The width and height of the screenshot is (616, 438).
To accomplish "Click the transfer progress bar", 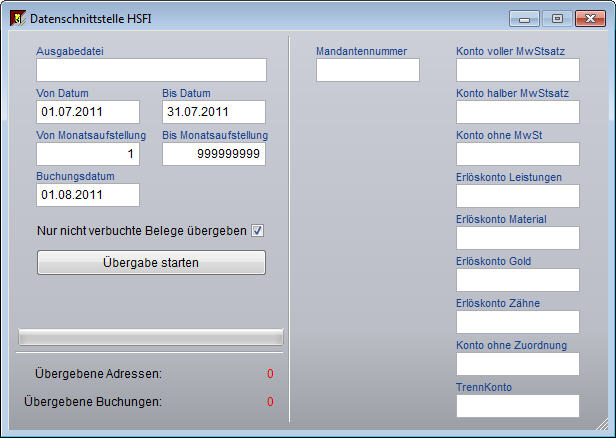I will click(x=151, y=336).
